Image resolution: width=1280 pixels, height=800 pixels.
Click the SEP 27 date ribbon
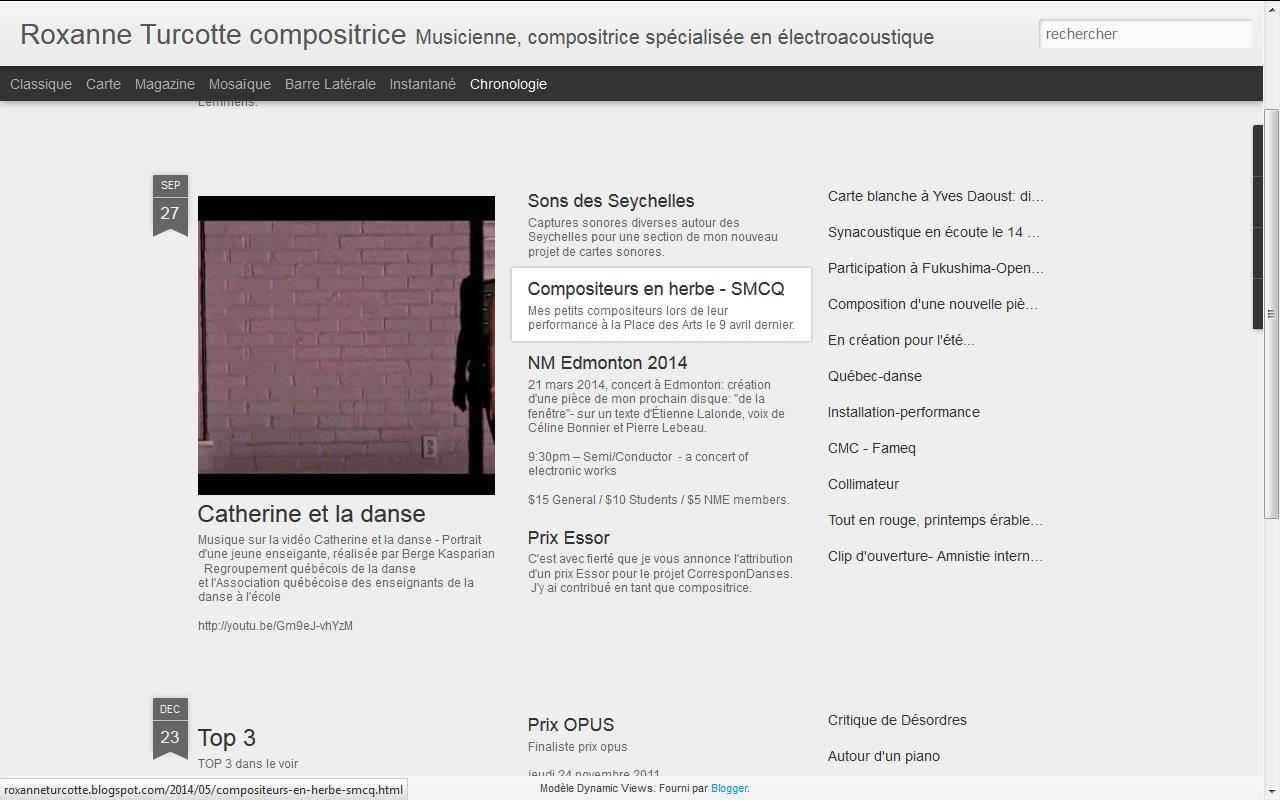pyautogui.click(x=170, y=205)
